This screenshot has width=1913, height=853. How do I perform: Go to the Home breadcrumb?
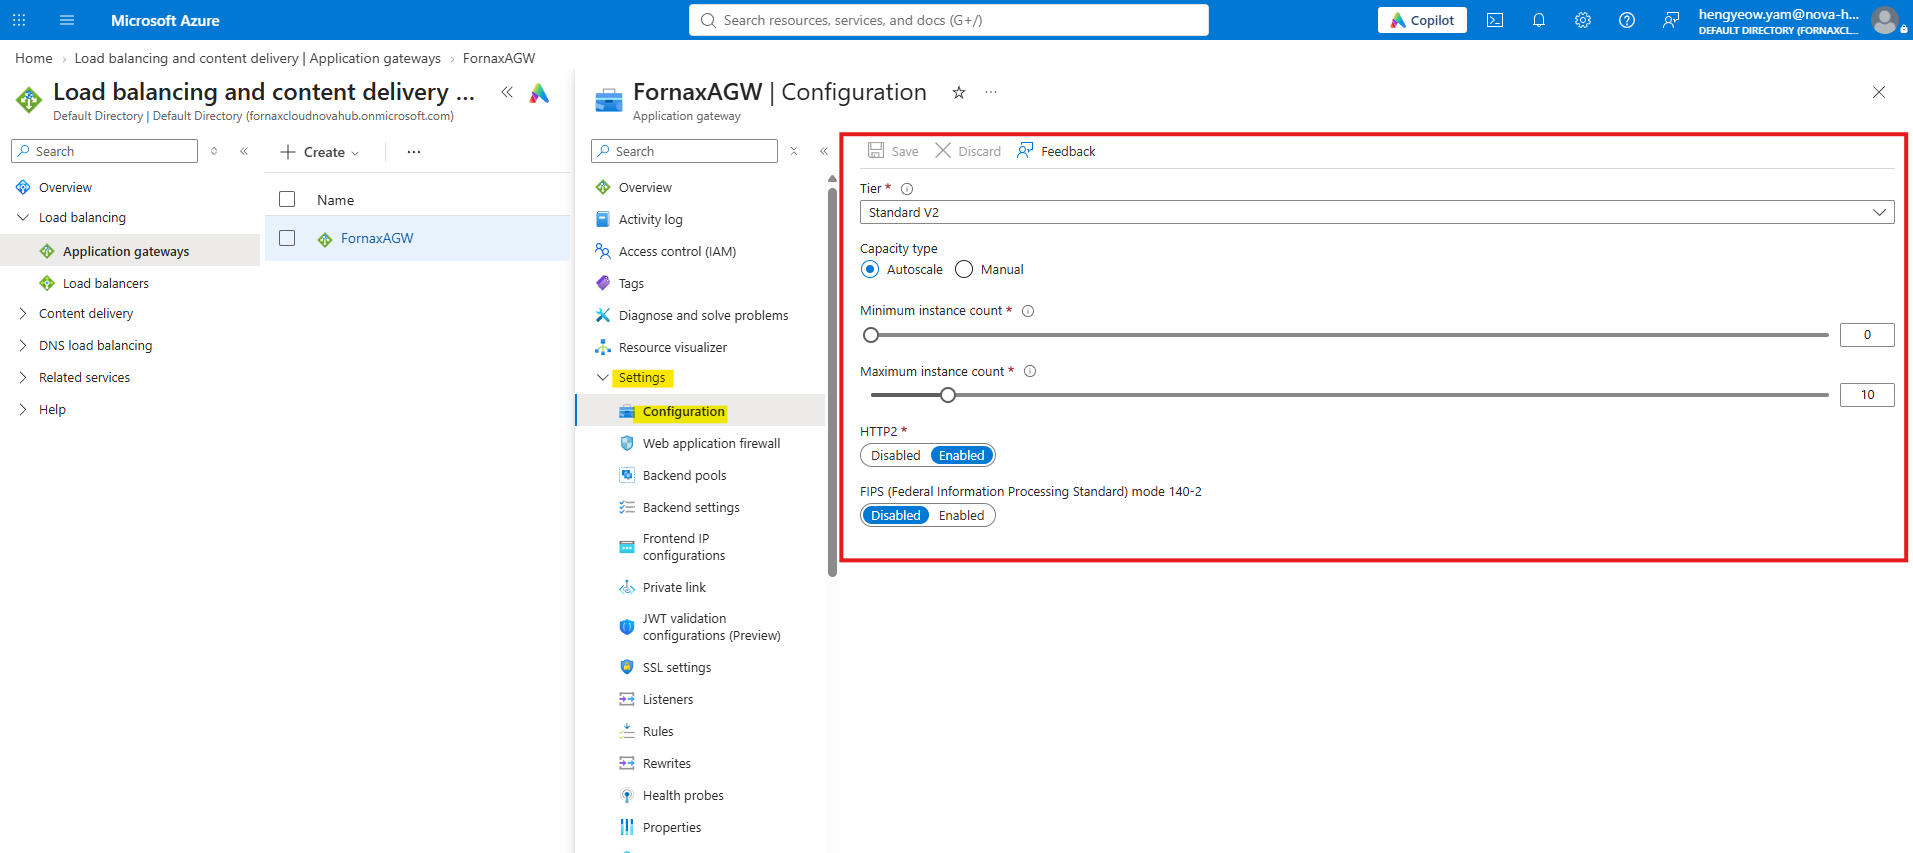point(34,58)
